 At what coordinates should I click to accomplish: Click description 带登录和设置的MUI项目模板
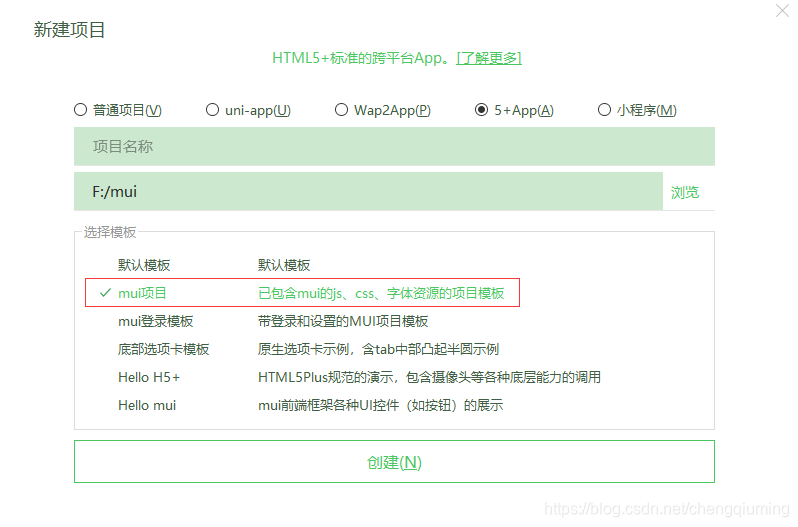click(343, 321)
